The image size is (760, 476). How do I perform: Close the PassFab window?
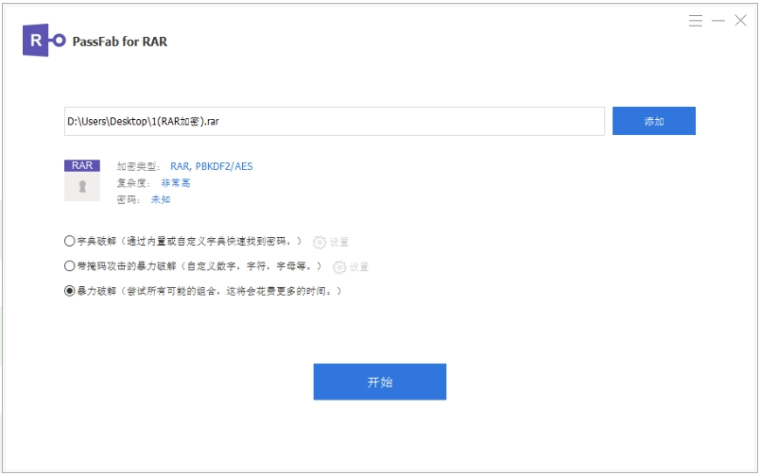tap(741, 20)
